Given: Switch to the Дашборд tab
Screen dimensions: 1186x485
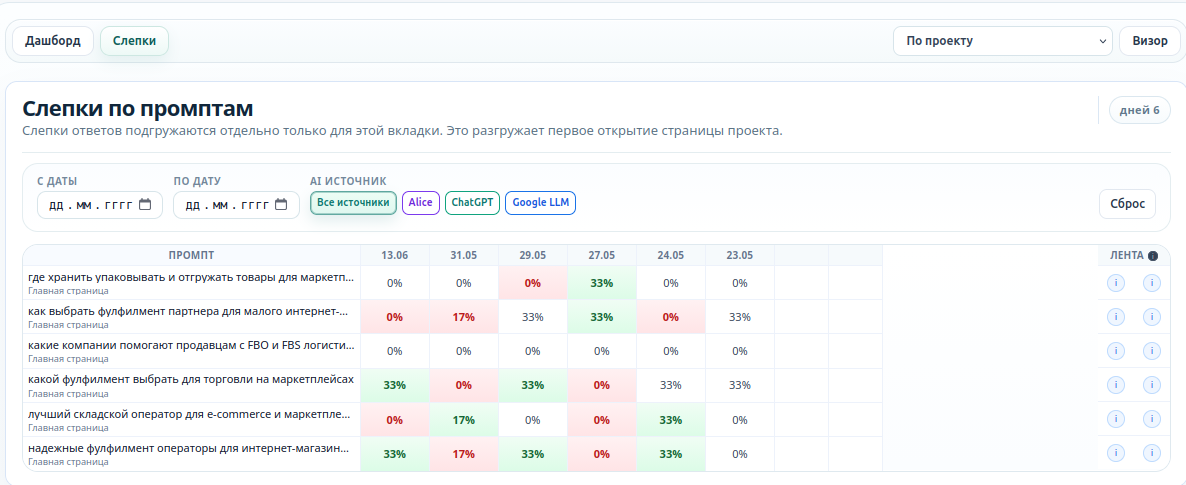Looking at the screenshot, I should tap(53, 41).
